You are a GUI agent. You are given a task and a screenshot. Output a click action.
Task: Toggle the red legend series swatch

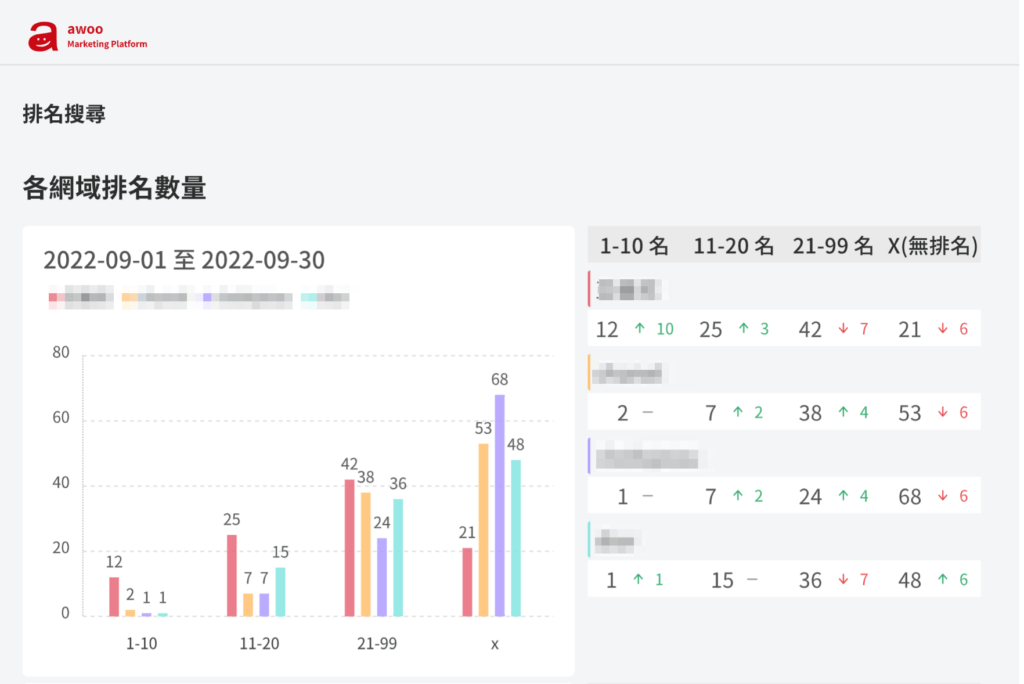(x=53, y=298)
